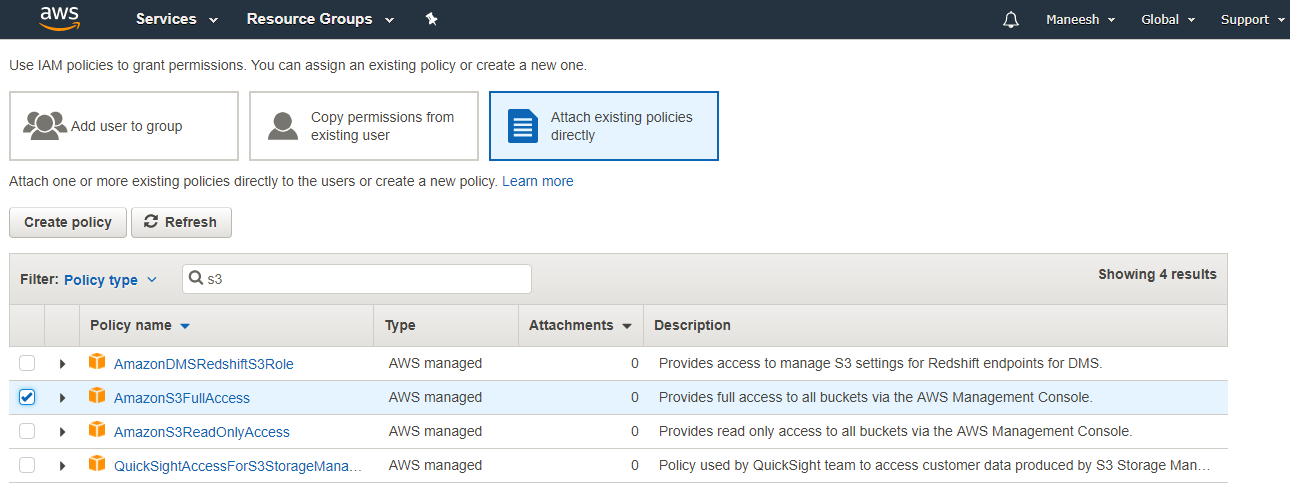Open AmazonS3FullAccess policy link
Viewport: 1290px width, 493px height.
(x=182, y=398)
